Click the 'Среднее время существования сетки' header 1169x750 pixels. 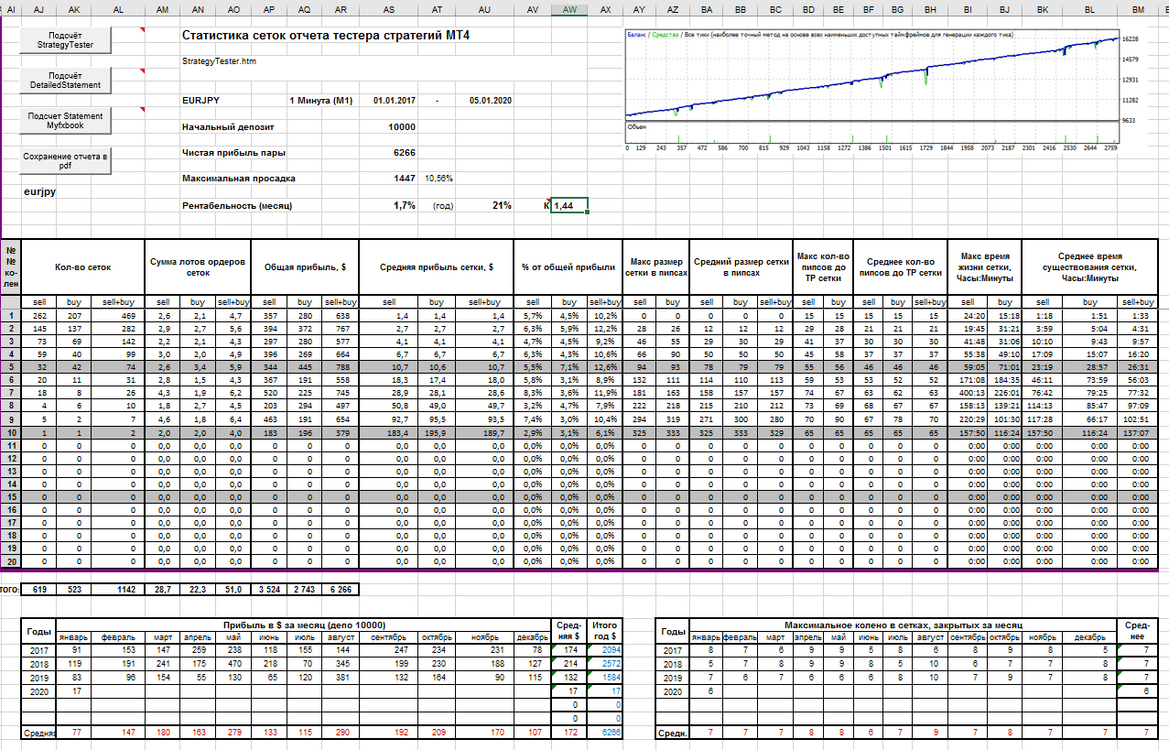coord(1089,267)
